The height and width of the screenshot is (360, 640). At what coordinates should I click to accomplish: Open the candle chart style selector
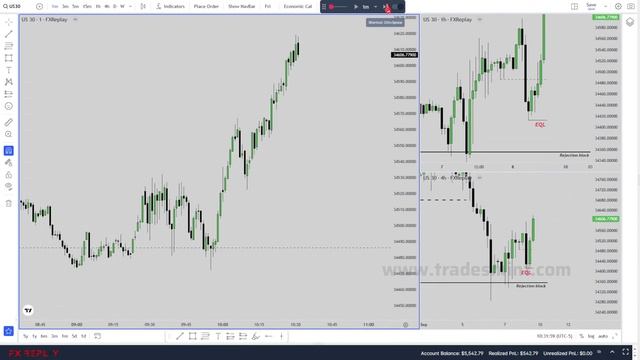(143, 7)
